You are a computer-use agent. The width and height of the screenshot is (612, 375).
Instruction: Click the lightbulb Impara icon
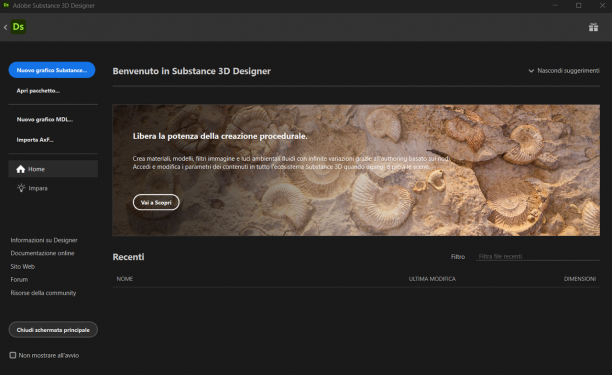click(21, 188)
